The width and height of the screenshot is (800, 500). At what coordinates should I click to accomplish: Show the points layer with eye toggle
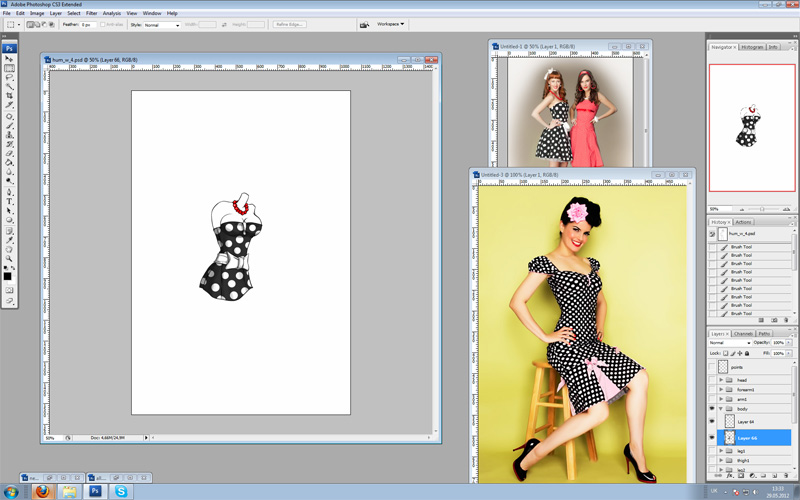point(713,367)
